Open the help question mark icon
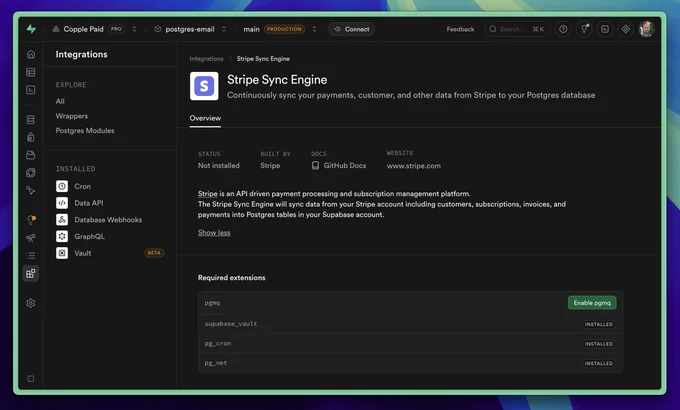This screenshot has width=680, height=410. coord(563,29)
